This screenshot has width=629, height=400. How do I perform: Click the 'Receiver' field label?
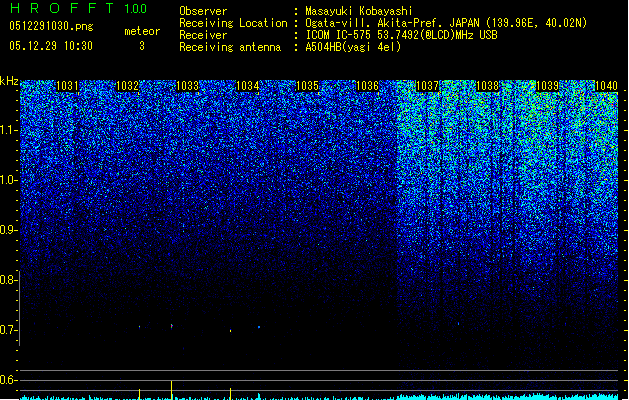point(203,35)
